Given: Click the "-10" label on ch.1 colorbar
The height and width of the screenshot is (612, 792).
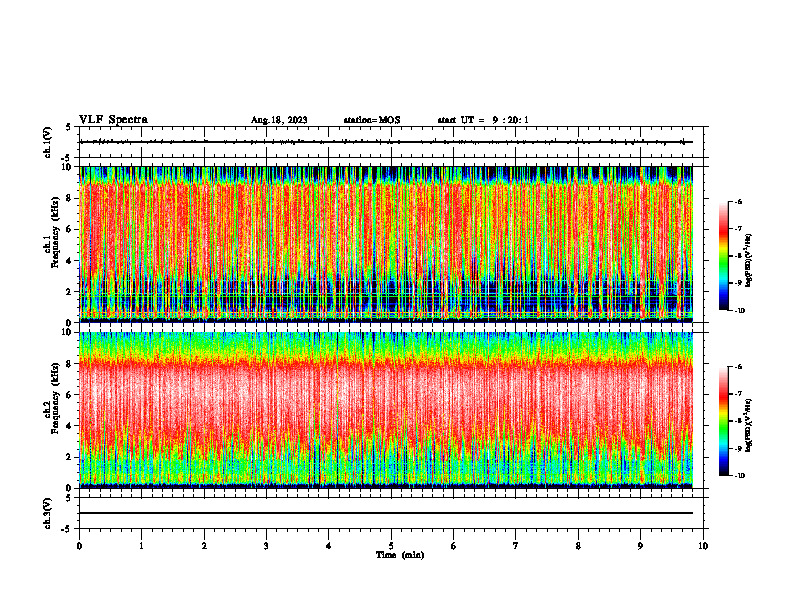Looking at the screenshot, I should point(739,311).
